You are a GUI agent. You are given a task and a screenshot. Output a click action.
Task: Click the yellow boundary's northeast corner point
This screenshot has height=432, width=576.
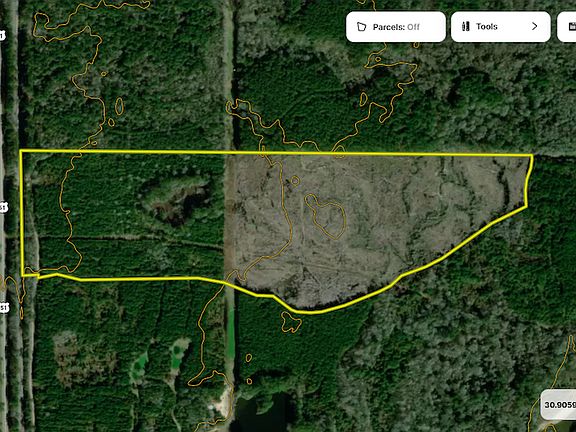[x=532, y=155]
